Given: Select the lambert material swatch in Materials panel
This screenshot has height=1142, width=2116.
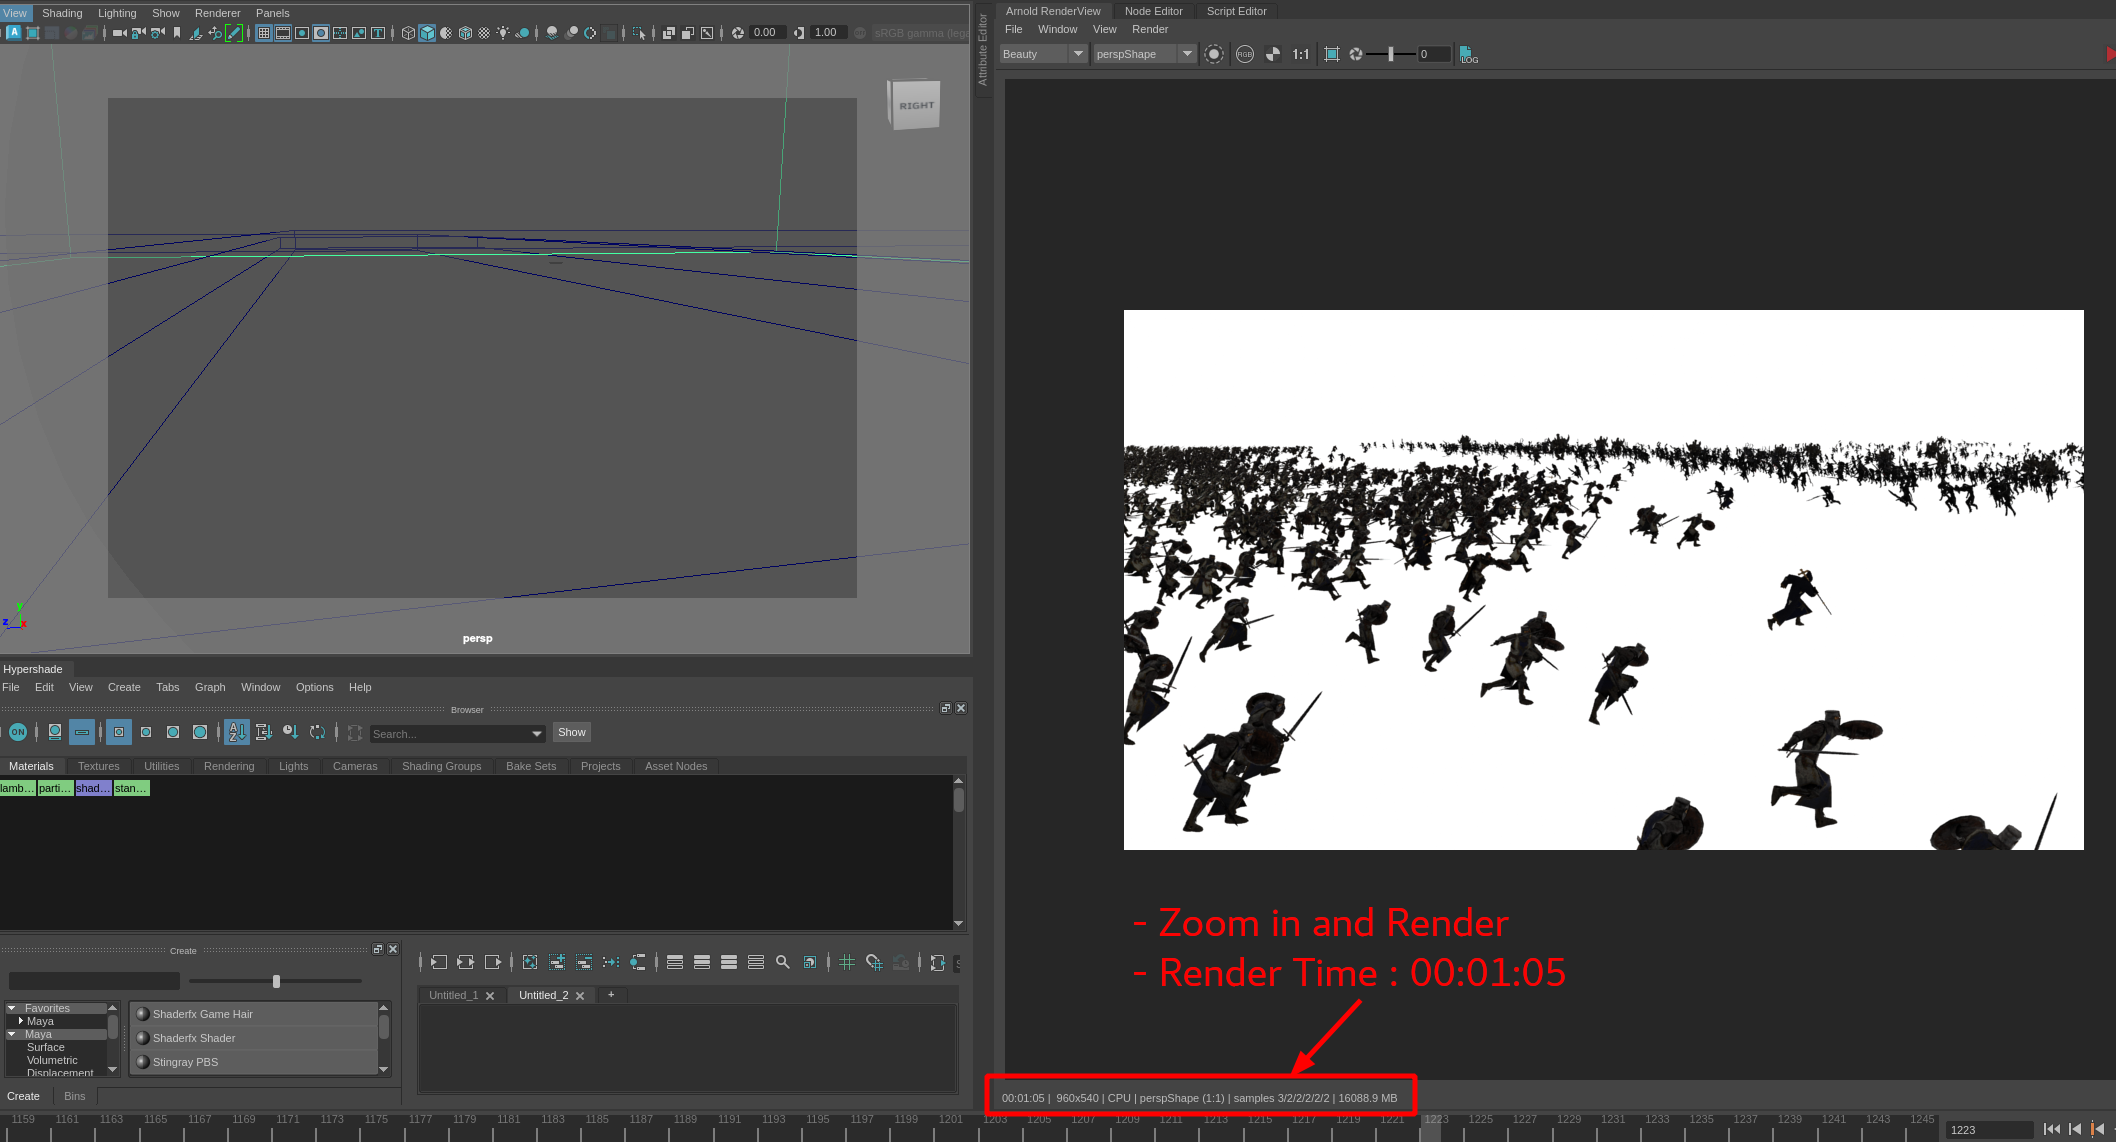Looking at the screenshot, I should (x=15, y=787).
